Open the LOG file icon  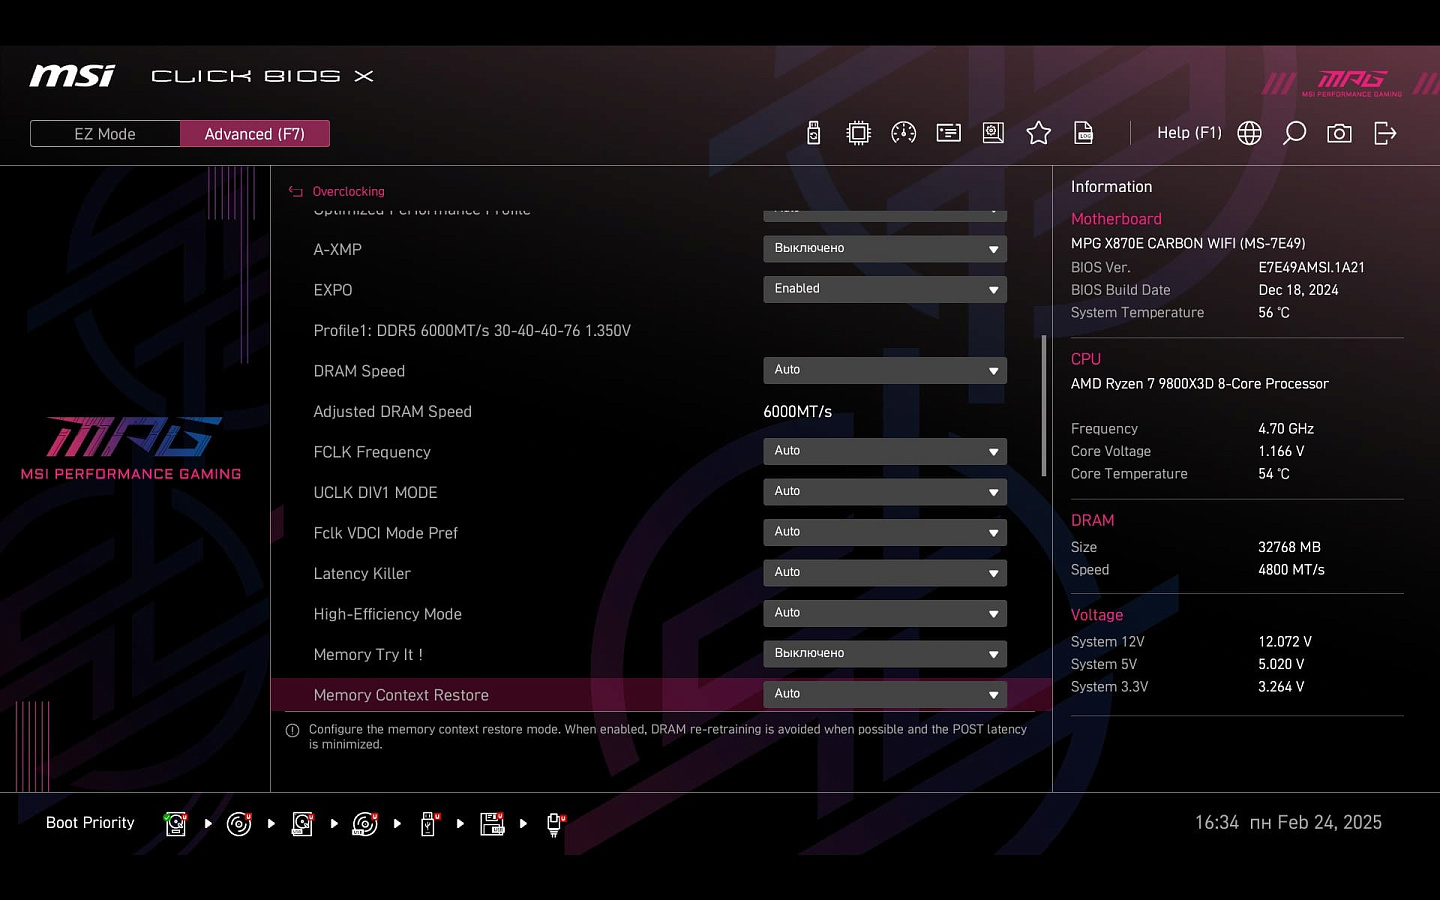(1083, 133)
